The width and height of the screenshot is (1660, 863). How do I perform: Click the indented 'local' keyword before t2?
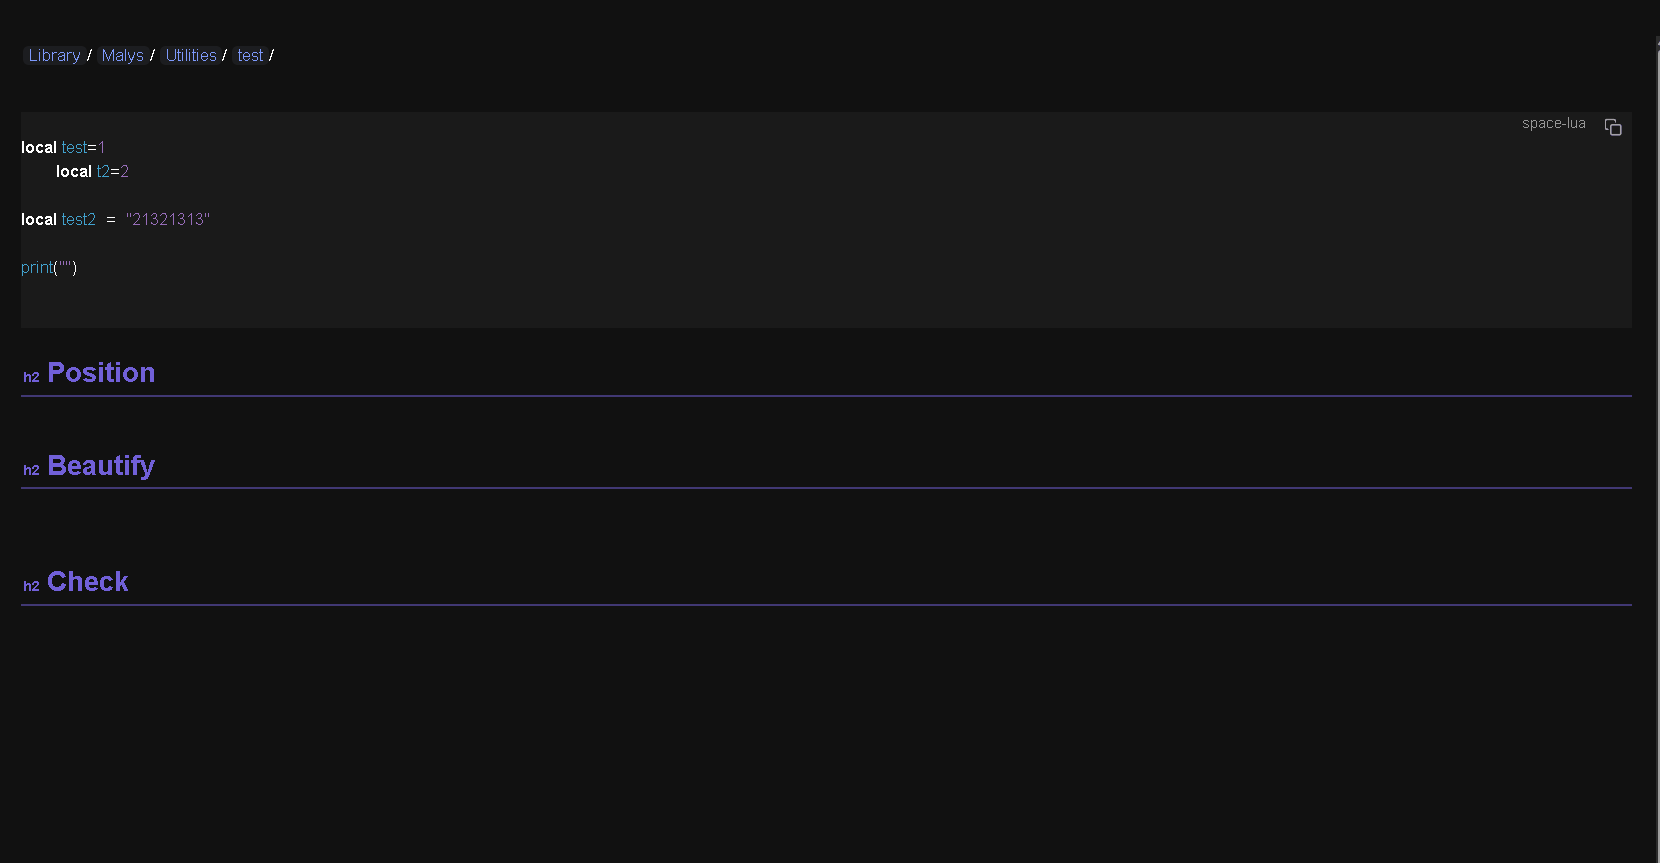point(74,172)
